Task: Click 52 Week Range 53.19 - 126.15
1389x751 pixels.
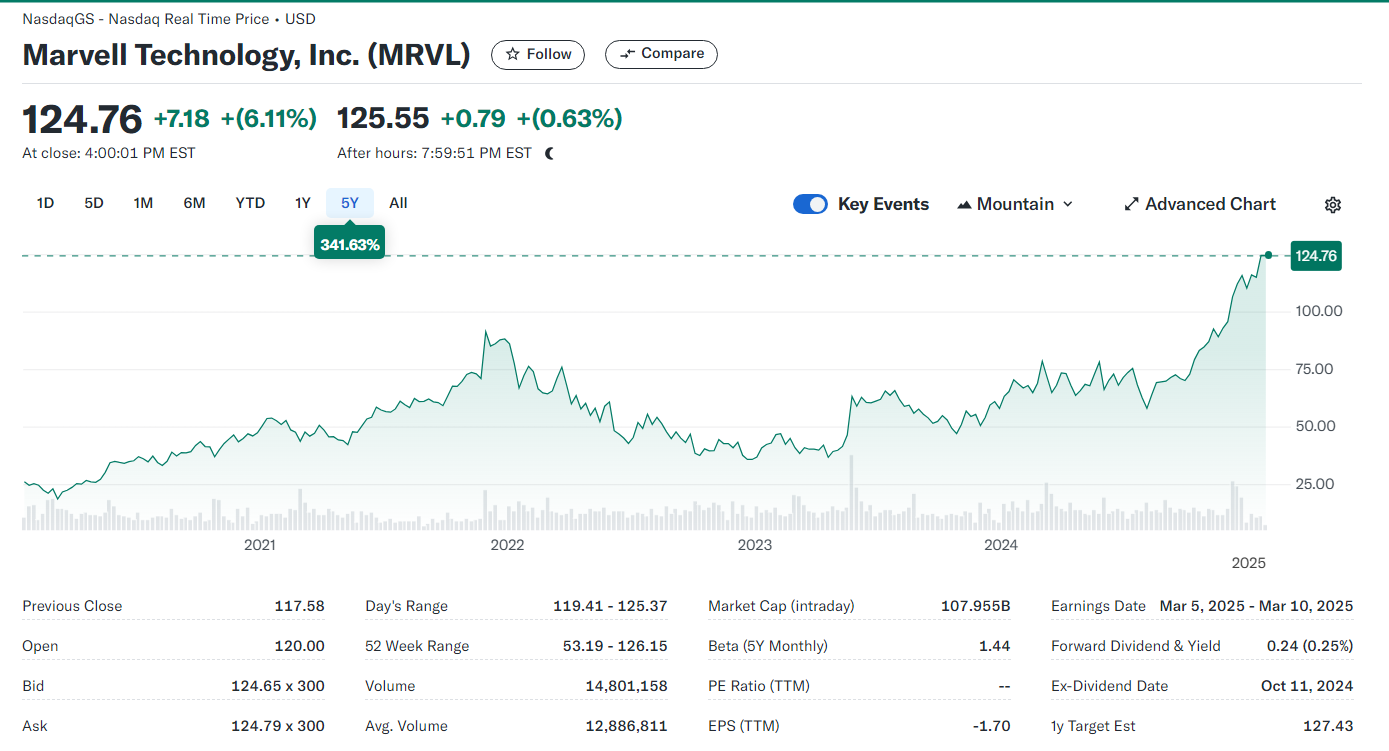Action: 615,646
